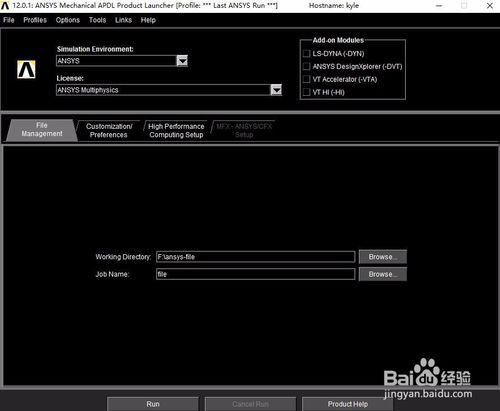Image resolution: width=500 pixels, height=411 pixels.
Task: Check the VT Accelerator (-VTA) option
Action: [307, 79]
